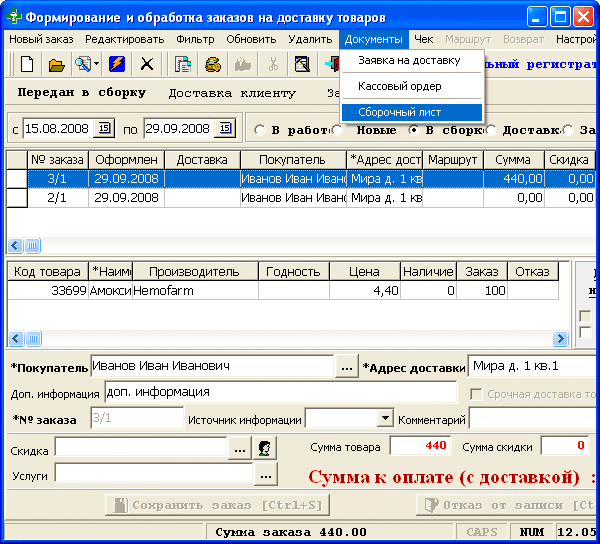Viewport: 600px width, 544px height.
Task: Click the orders table horizontal scrollbar
Action: click(300, 245)
